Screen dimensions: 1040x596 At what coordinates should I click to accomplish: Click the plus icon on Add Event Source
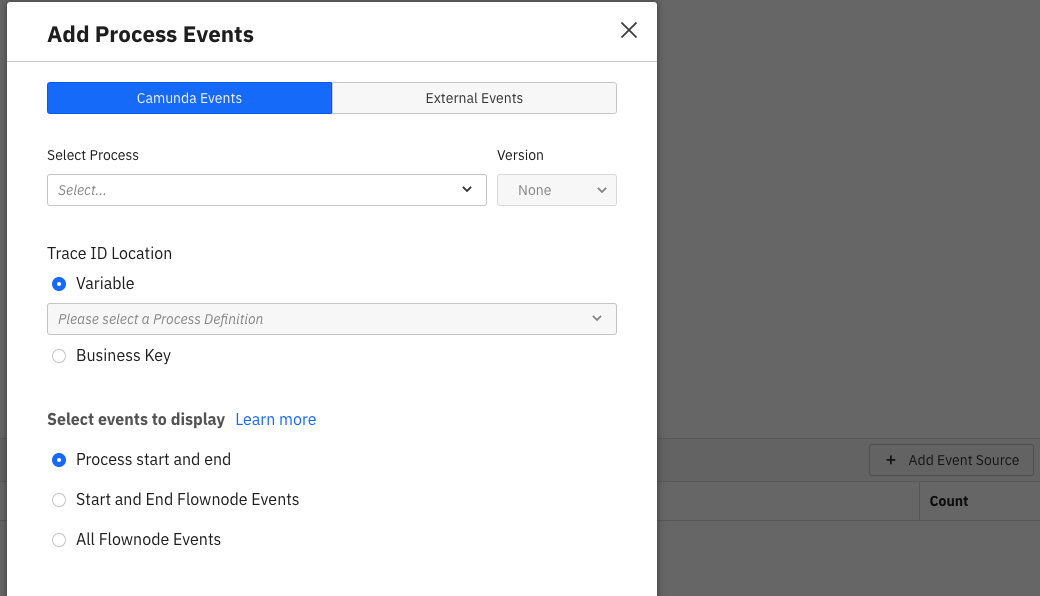pyautogui.click(x=891, y=460)
